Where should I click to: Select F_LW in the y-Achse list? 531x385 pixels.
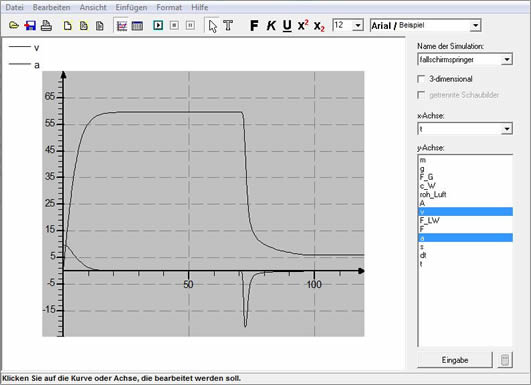(x=465, y=220)
